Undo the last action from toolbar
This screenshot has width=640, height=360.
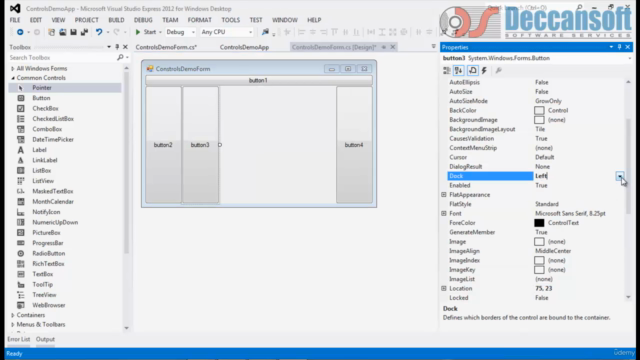(x=99, y=32)
